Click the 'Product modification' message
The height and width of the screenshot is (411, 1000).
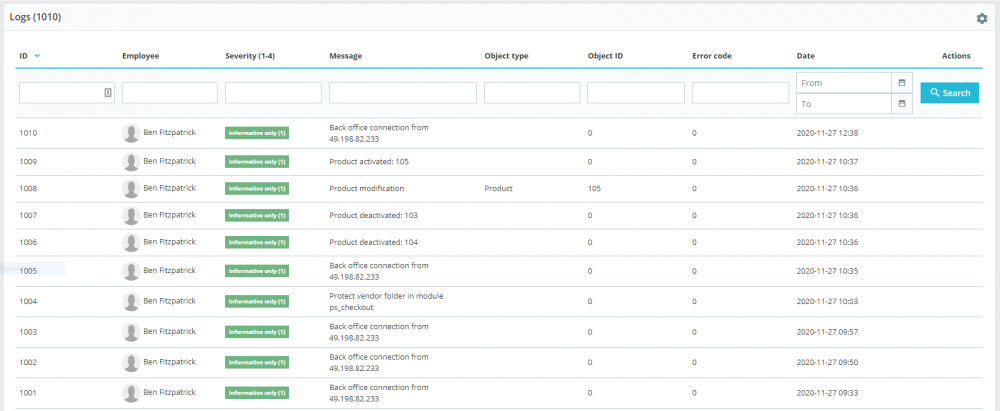(x=367, y=189)
